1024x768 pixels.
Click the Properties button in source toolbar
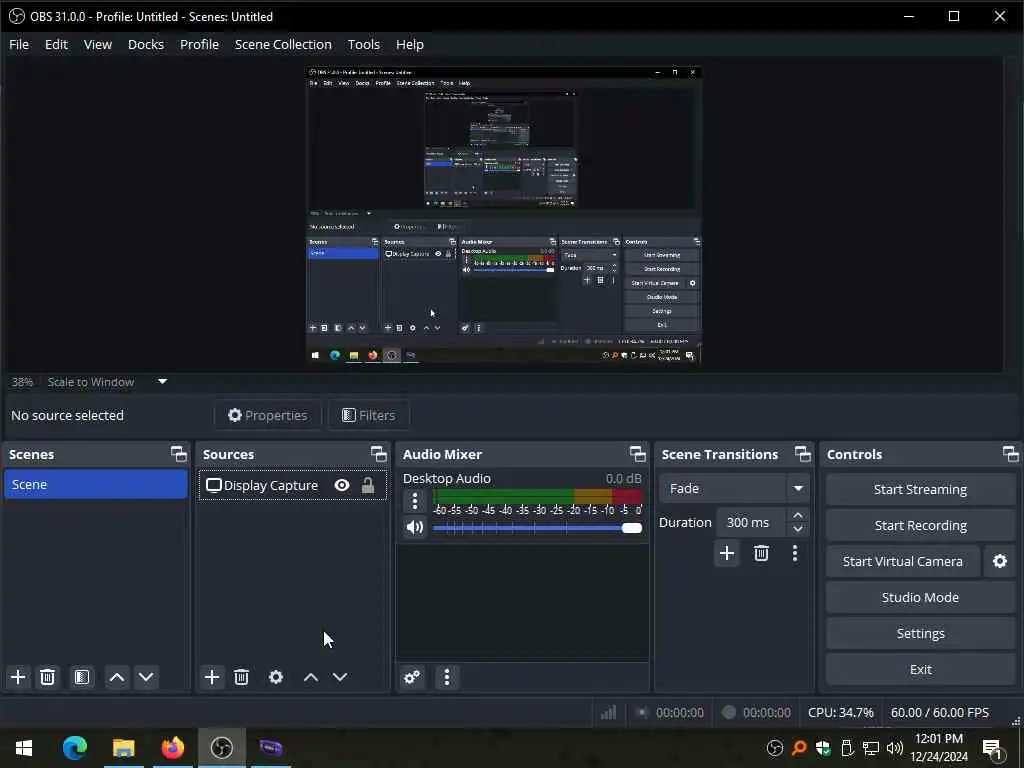pyautogui.click(x=268, y=415)
